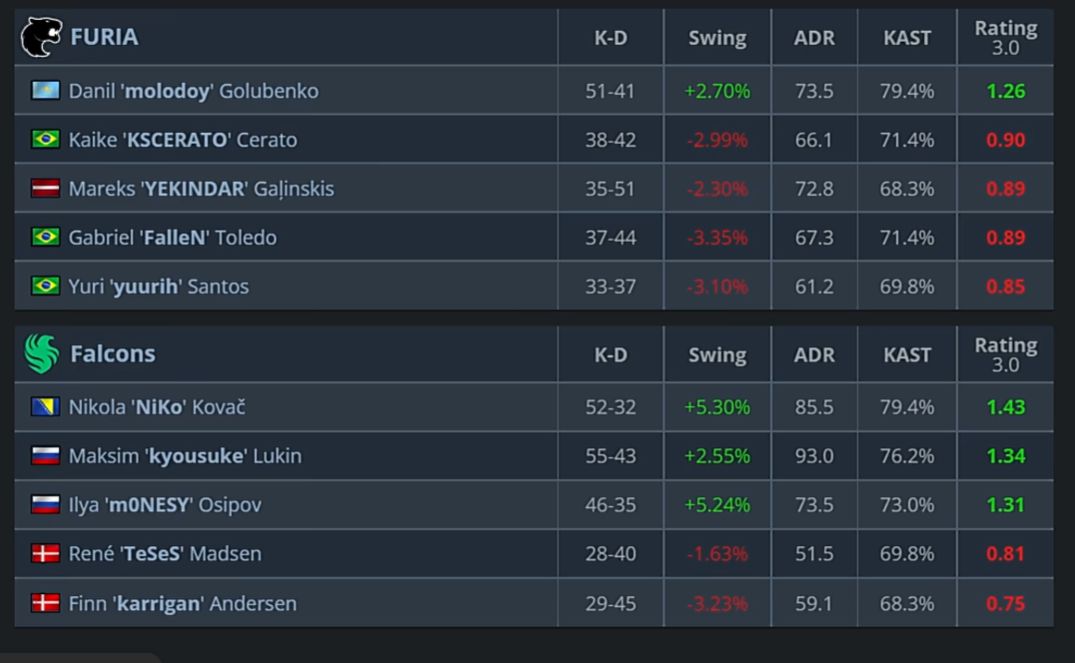Viewport: 1075px width, 663px height.
Task: Open Ilya 'm0NESY' Osipov player profile
Action: pyautogui.click(x=165, y=505)
